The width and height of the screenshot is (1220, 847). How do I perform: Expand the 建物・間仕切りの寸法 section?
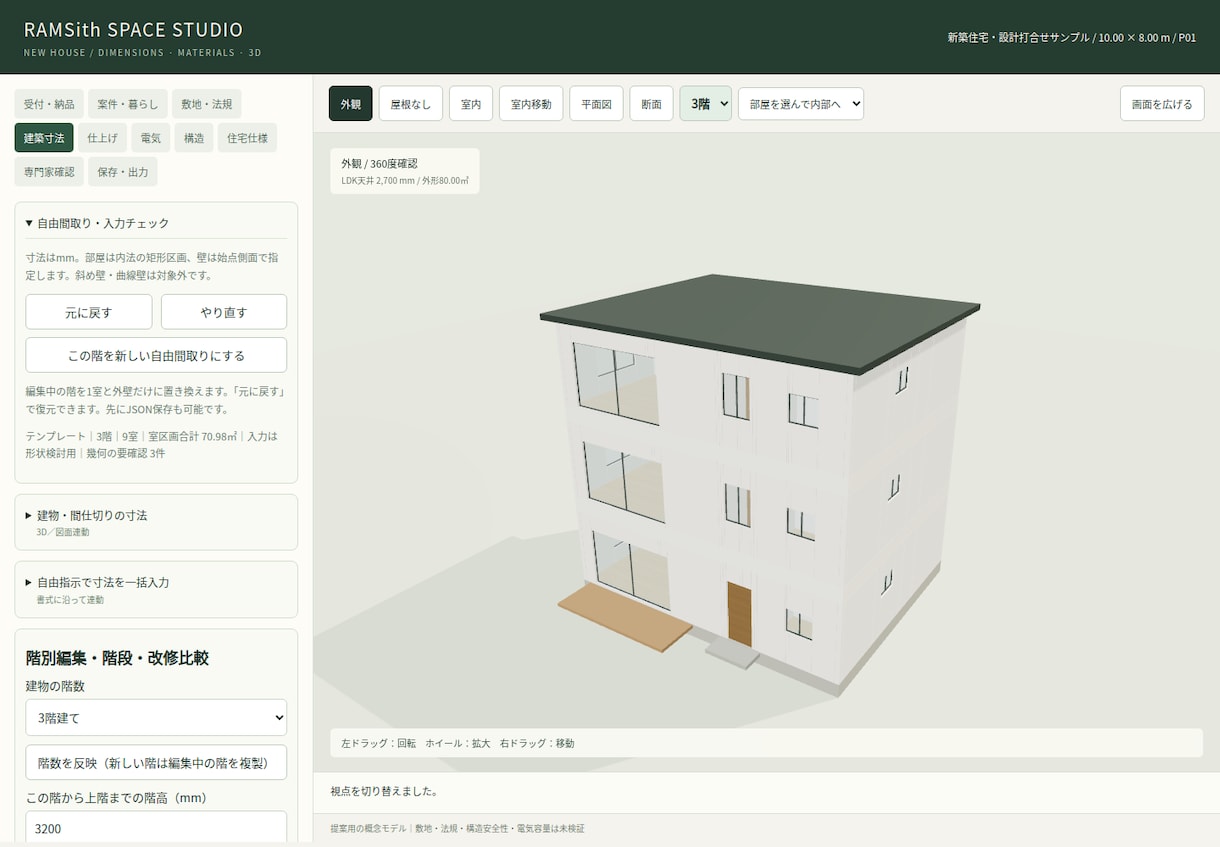pyautogui.click(x=156, y=522)
